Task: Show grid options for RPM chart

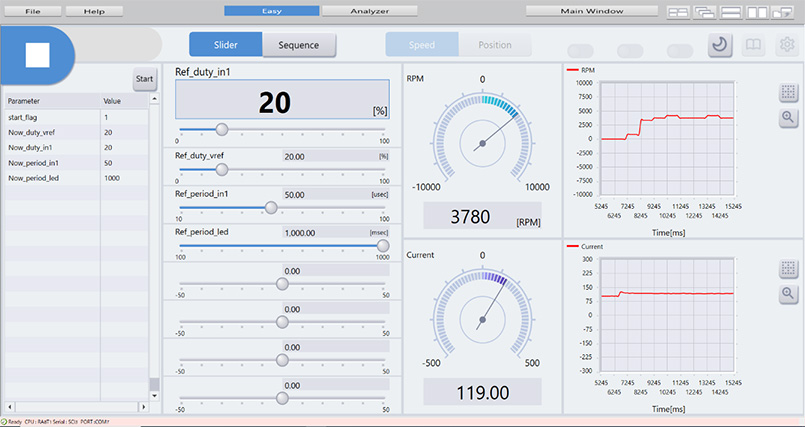Action: click(788, 93)
